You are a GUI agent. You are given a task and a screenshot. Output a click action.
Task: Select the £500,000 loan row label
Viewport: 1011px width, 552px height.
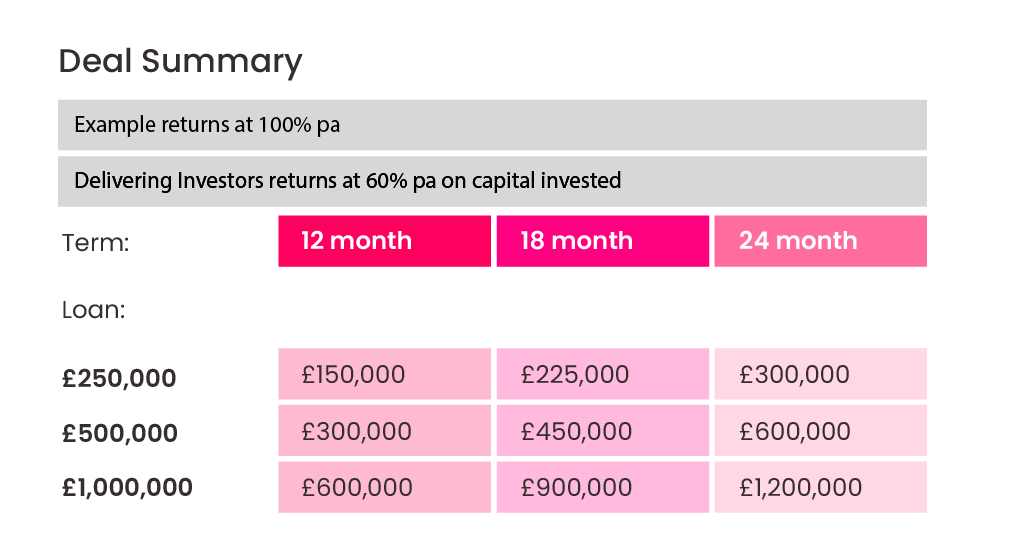120,434
